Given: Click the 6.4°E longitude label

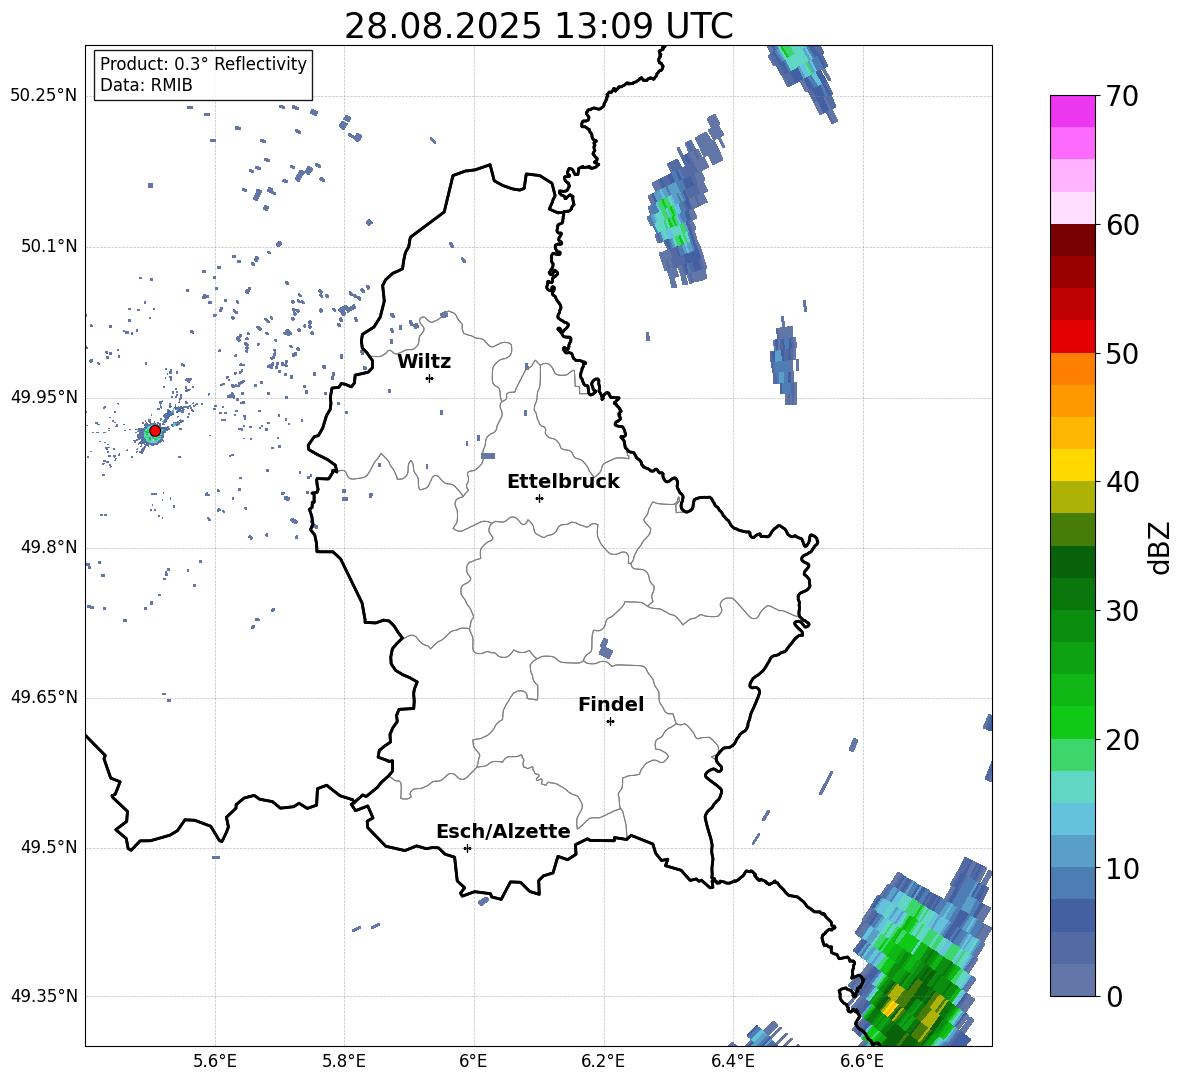Looking at the screenshot, I should coord(732,1061).
